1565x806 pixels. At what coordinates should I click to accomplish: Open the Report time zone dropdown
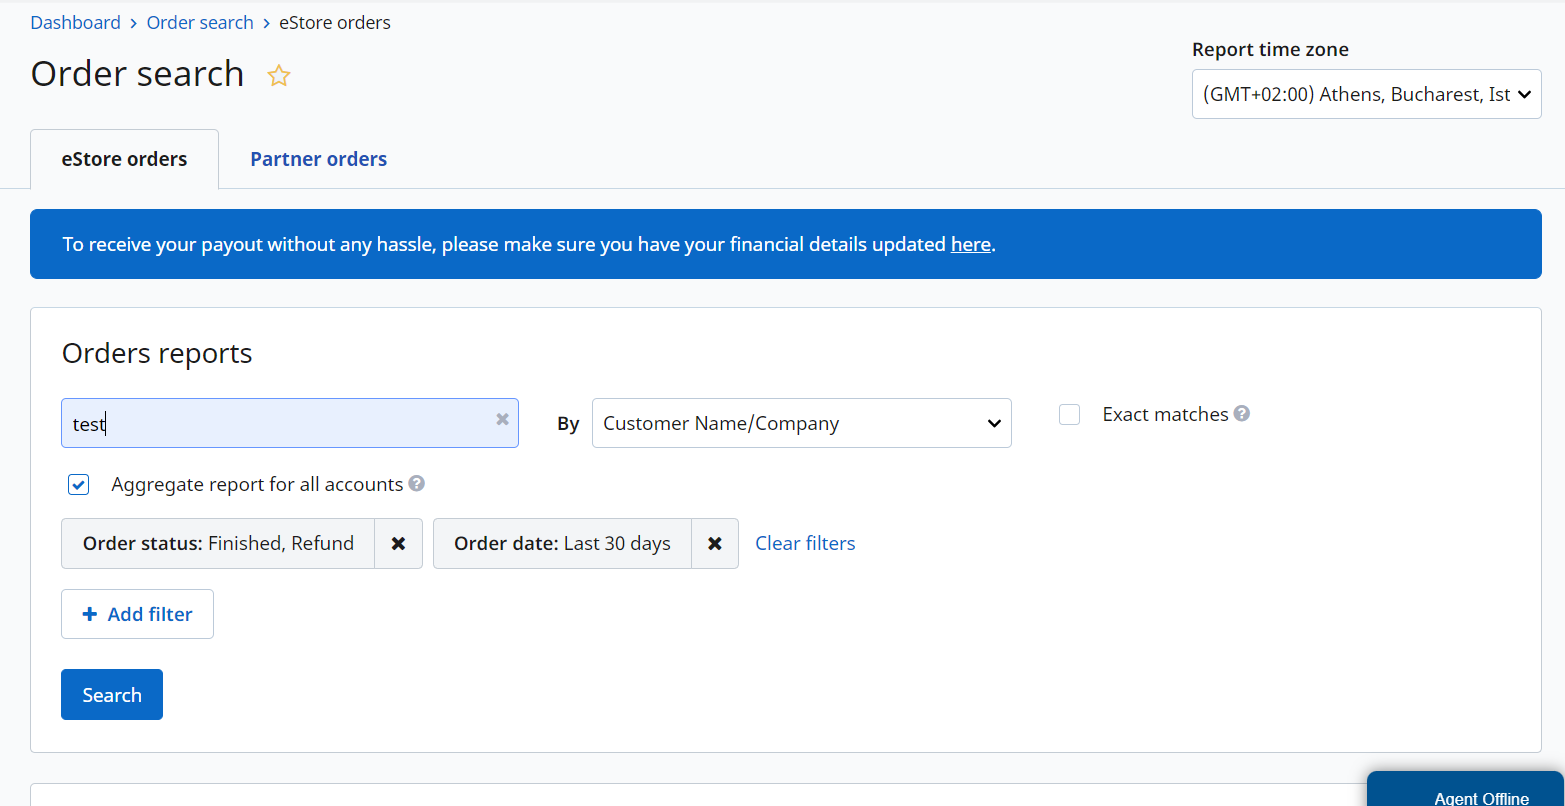[x=1366, y=93]
